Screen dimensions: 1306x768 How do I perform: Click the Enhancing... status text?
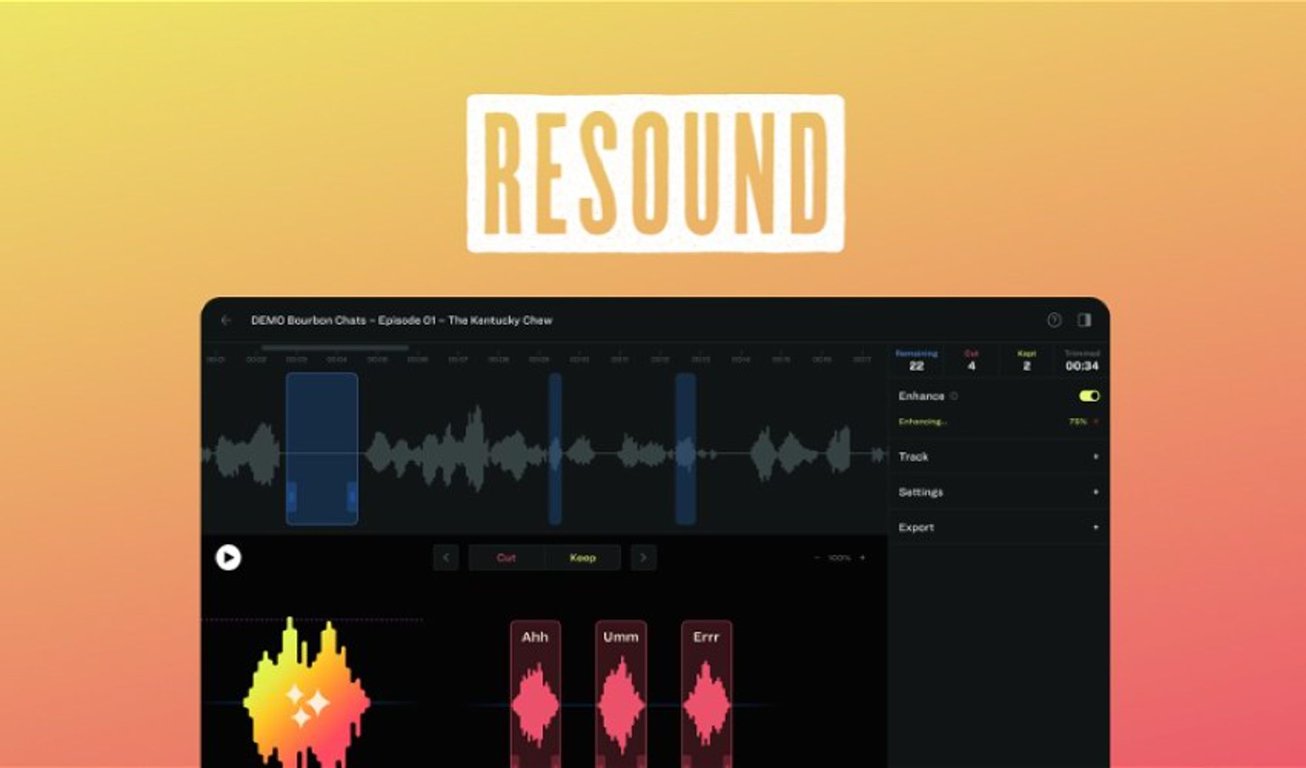(x=922, y=422)
